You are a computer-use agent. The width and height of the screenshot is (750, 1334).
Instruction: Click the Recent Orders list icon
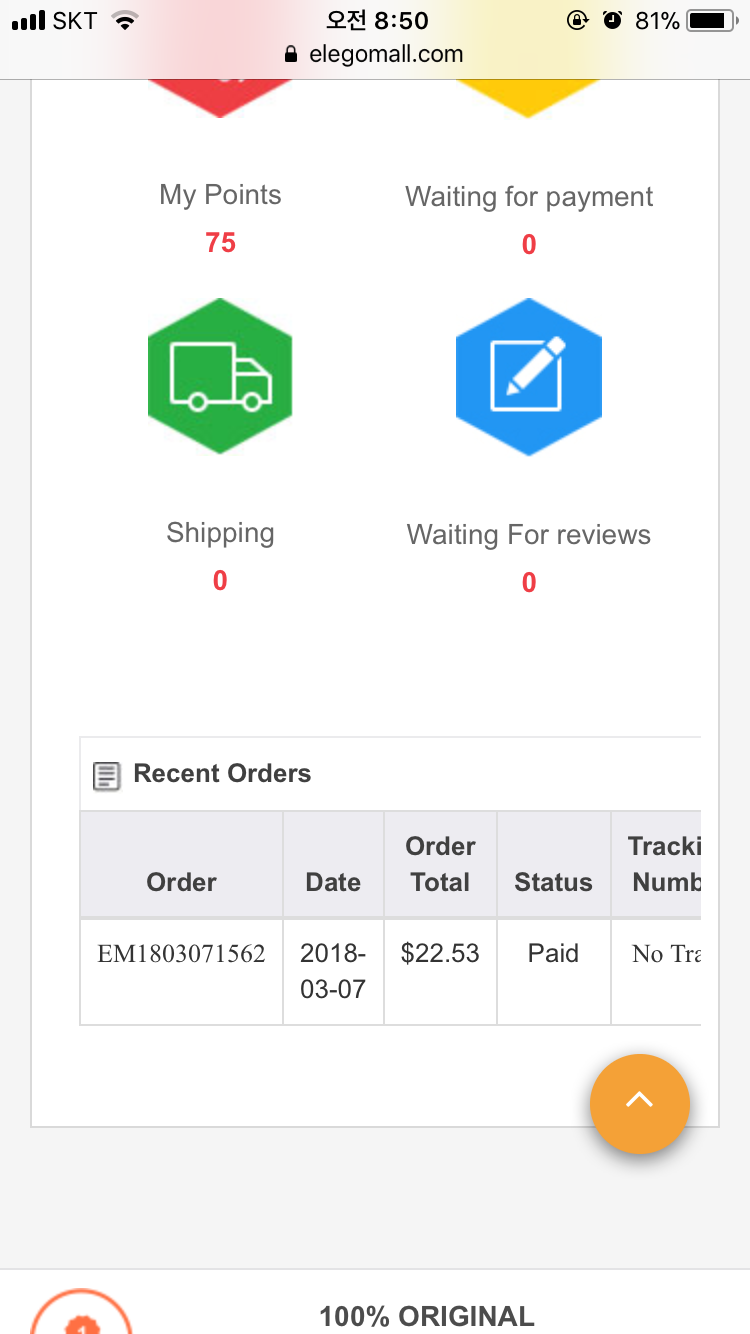pyautogui.click(x=106, y=775)
